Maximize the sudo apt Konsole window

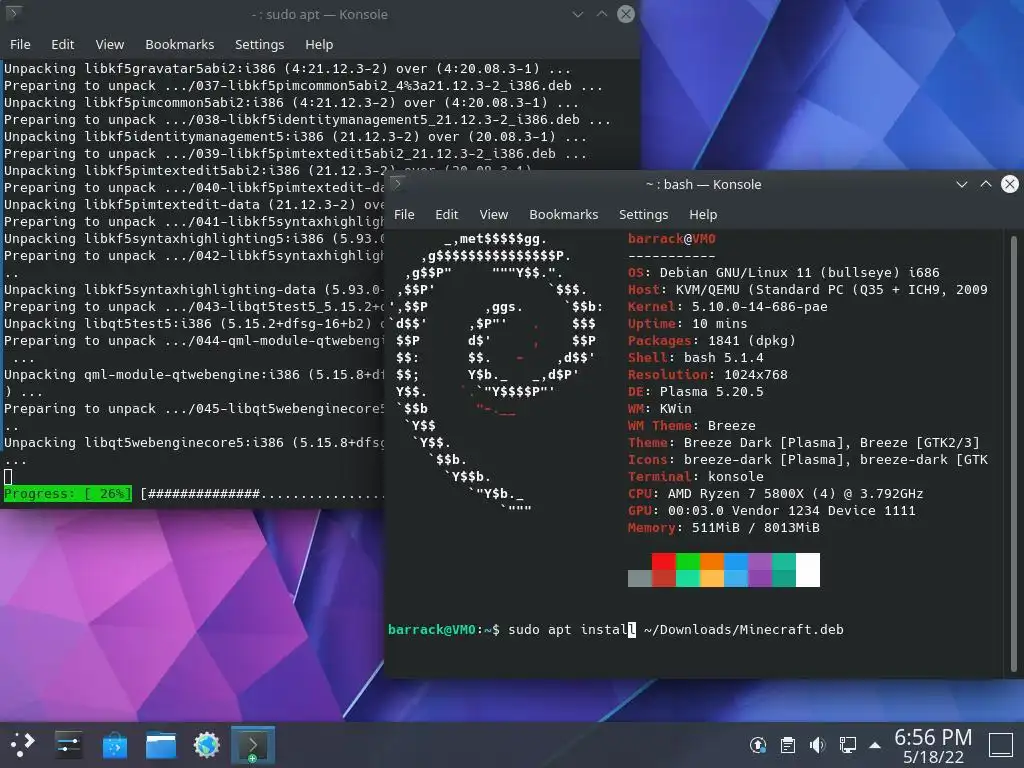pos(601,14)
